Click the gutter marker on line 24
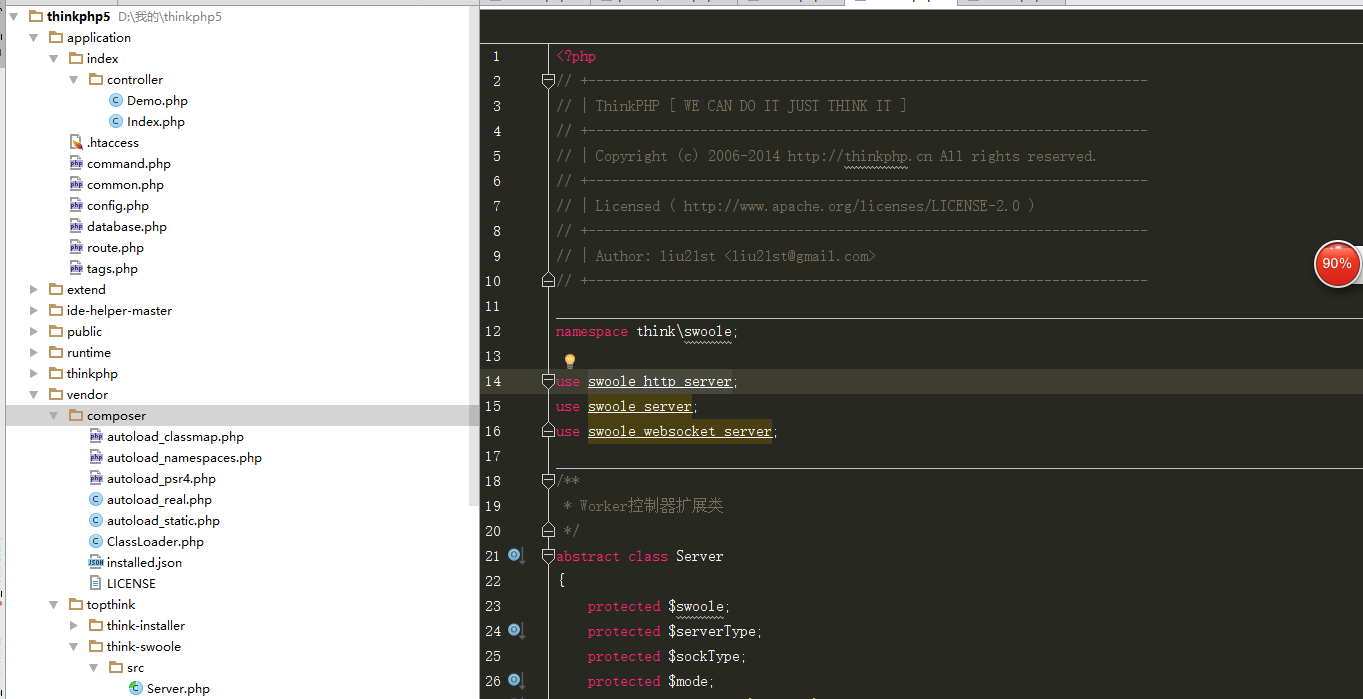This screenshot has height=699, width=1363. [515, 630]
